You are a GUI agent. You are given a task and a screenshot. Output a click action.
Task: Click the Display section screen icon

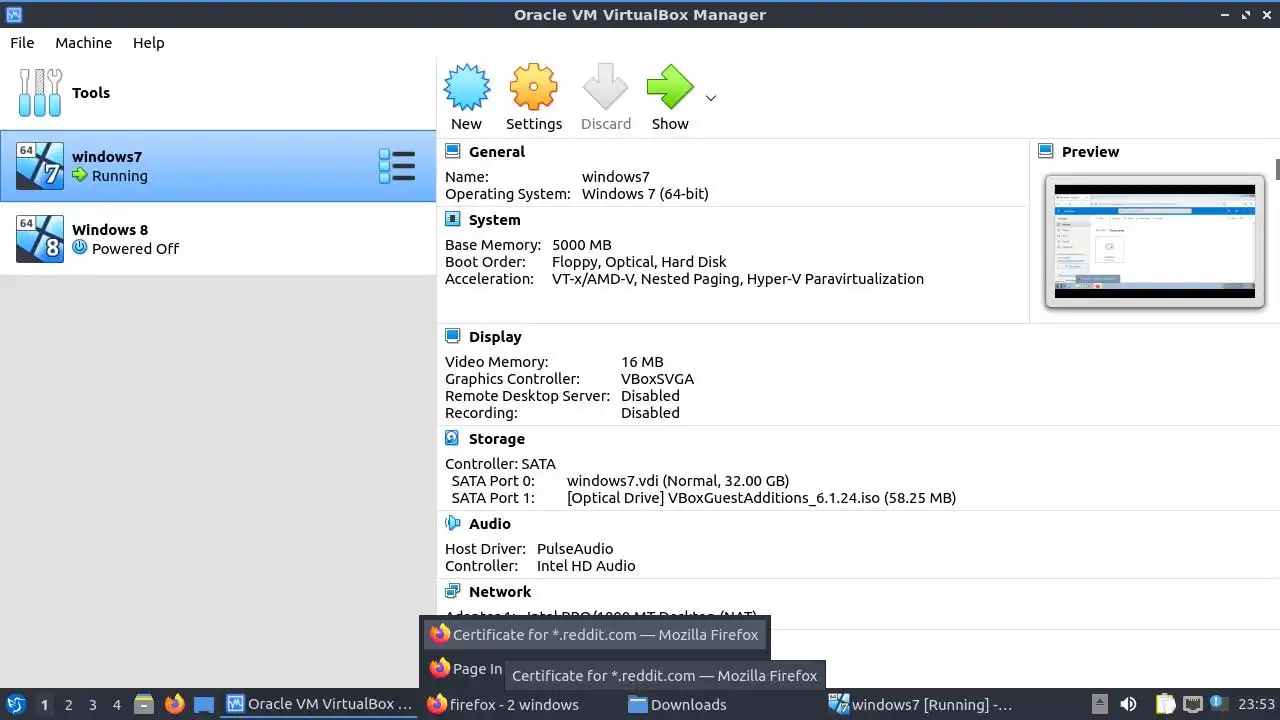(453, 336)
